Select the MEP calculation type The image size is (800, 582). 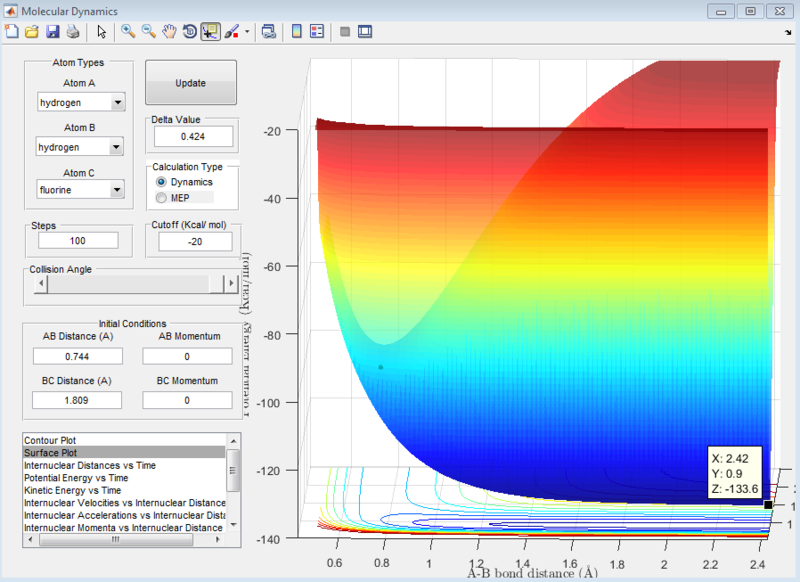(x=162, y=198)
